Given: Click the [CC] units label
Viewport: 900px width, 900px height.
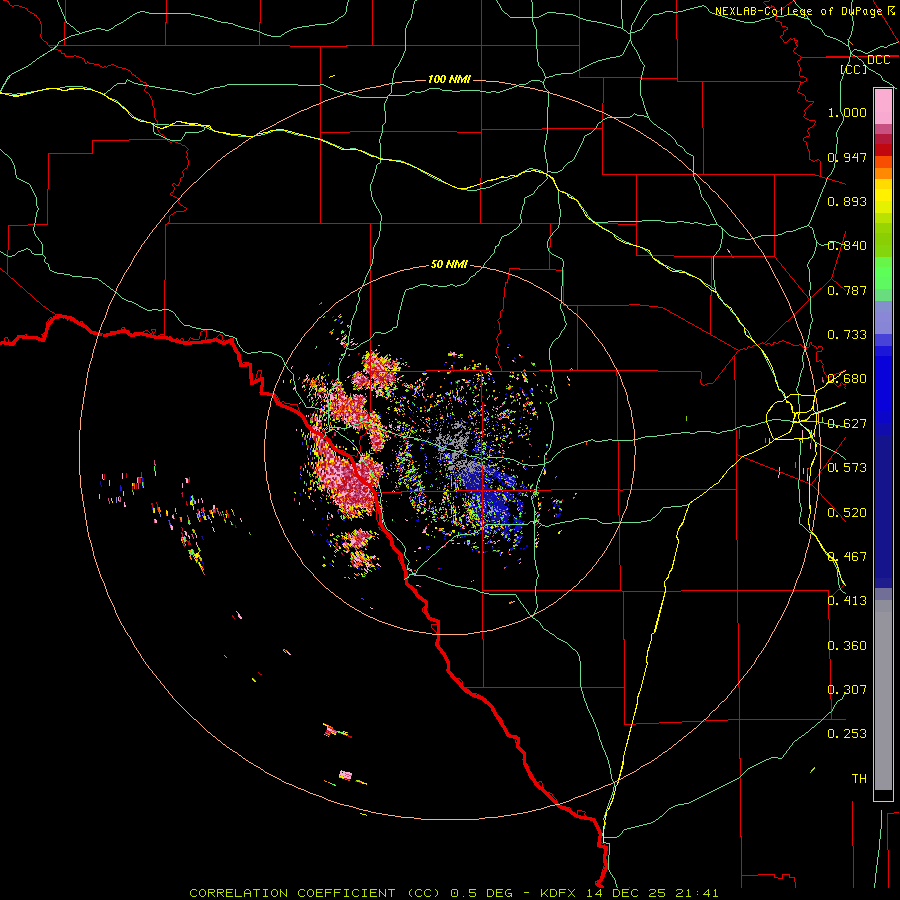Looking at the screenshot, I should [x=854, y=69].
